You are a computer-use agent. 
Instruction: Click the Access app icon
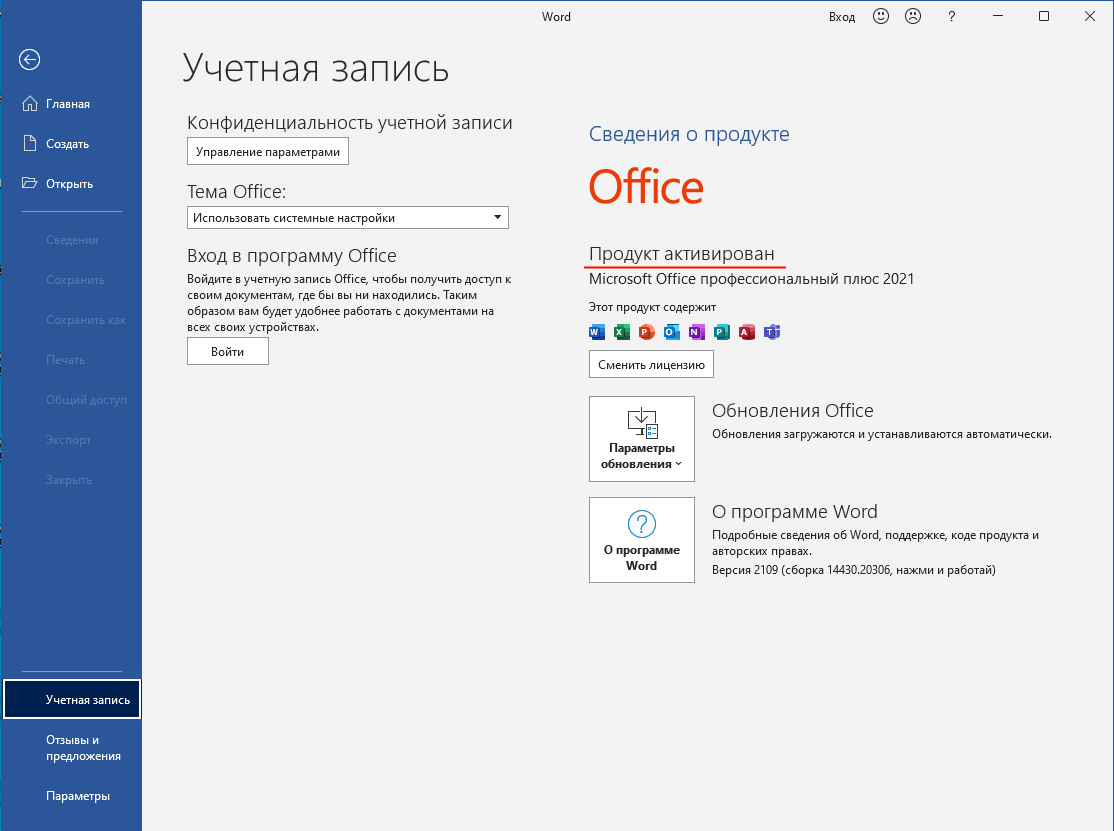(747, 332)
